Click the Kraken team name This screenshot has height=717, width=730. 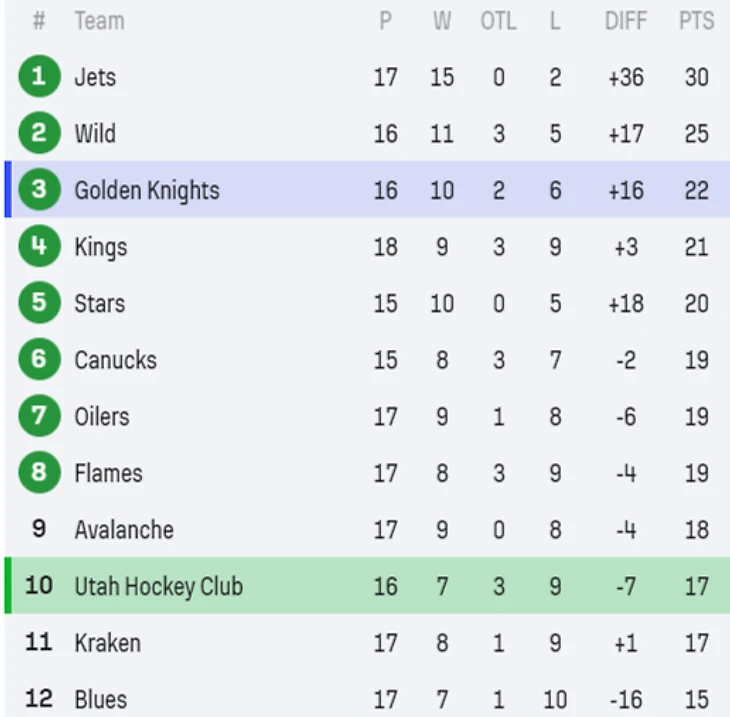[107, 643]
